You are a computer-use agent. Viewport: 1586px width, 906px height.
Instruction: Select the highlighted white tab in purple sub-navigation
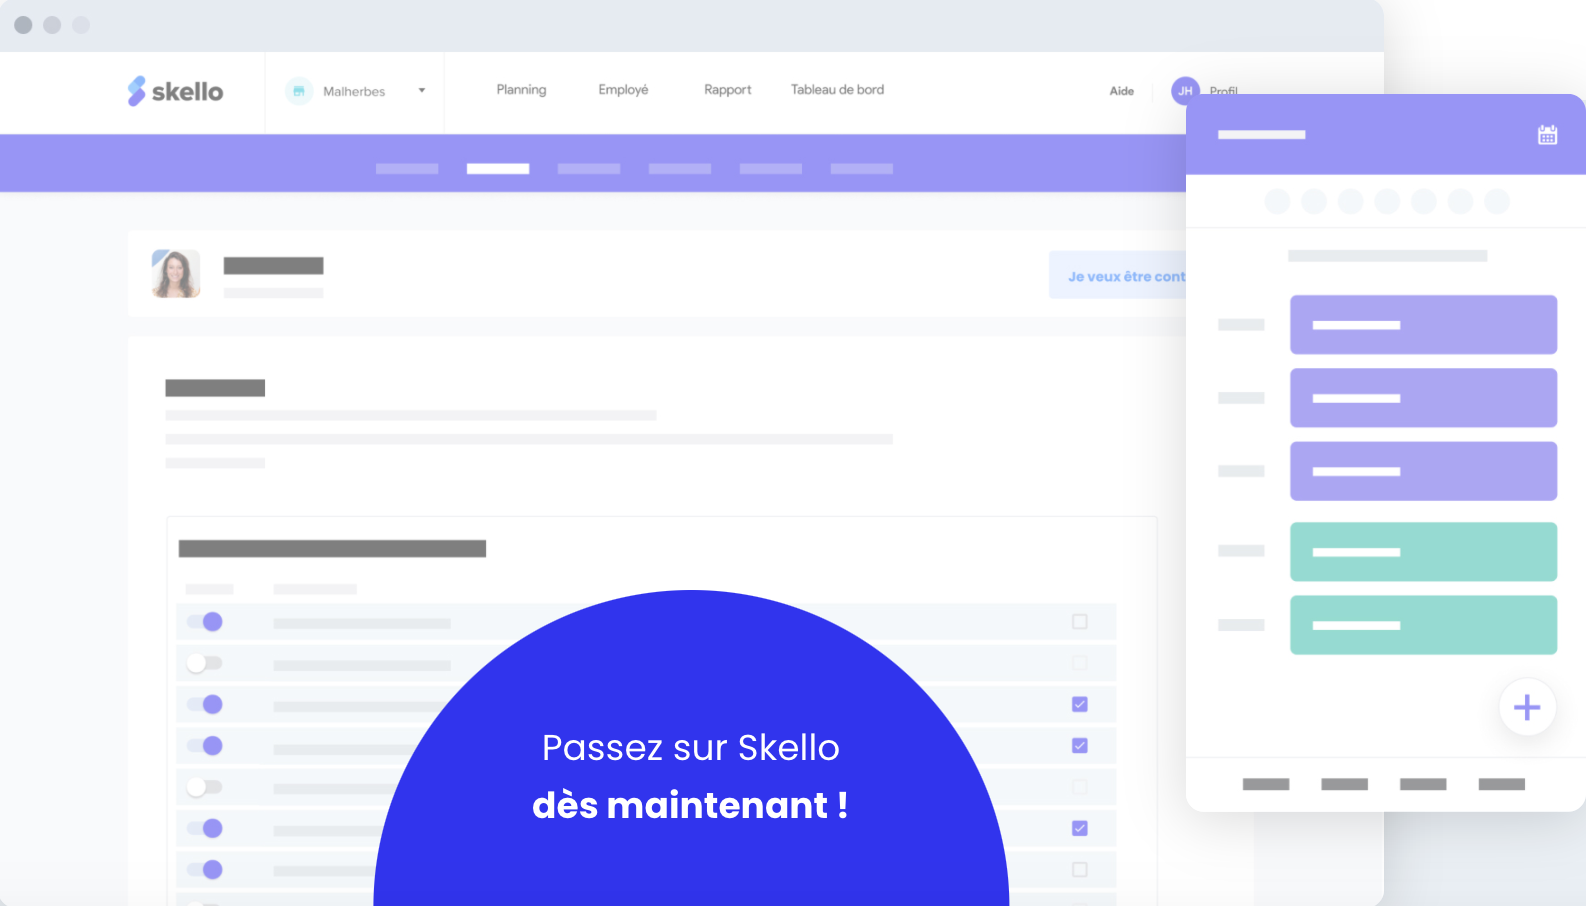click(x=498, y=169)
